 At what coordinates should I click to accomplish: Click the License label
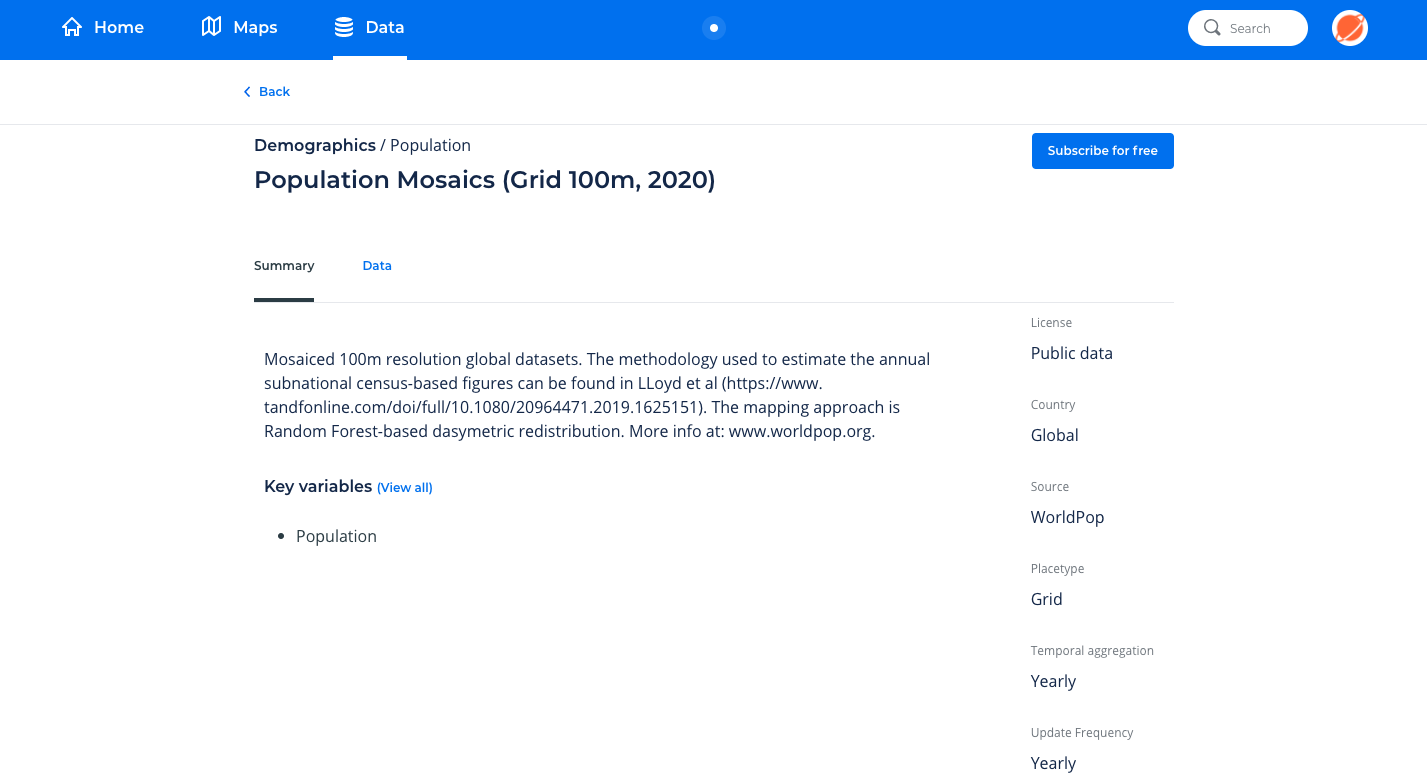[x=1051, y=323]
